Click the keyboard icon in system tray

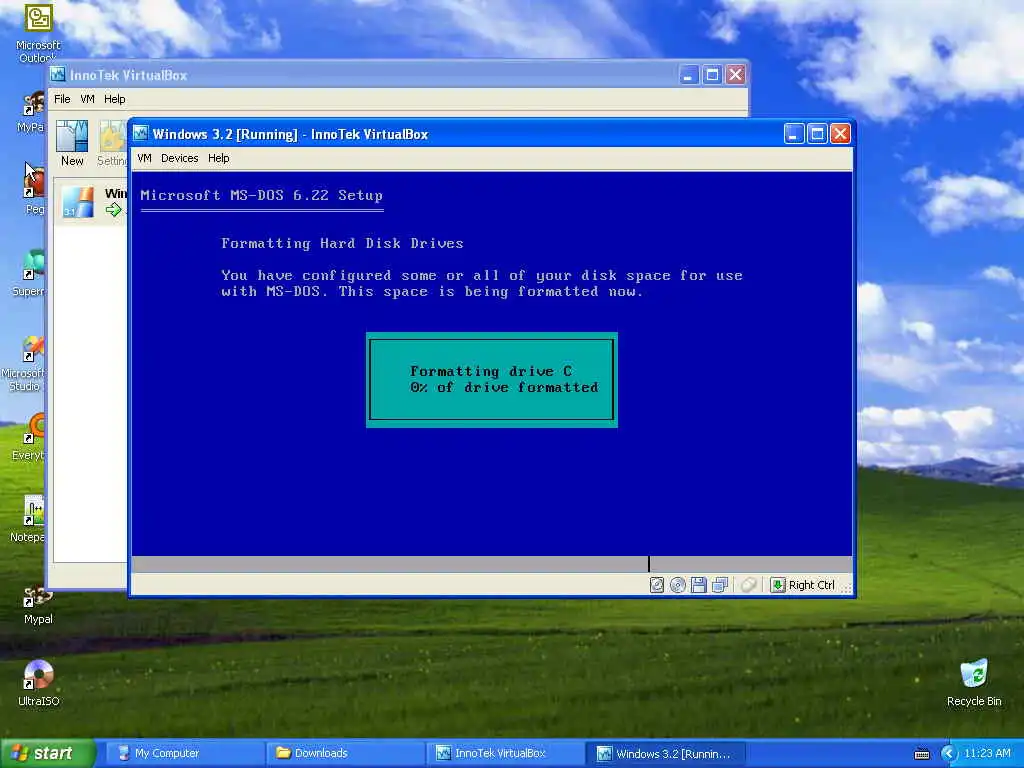921,754
